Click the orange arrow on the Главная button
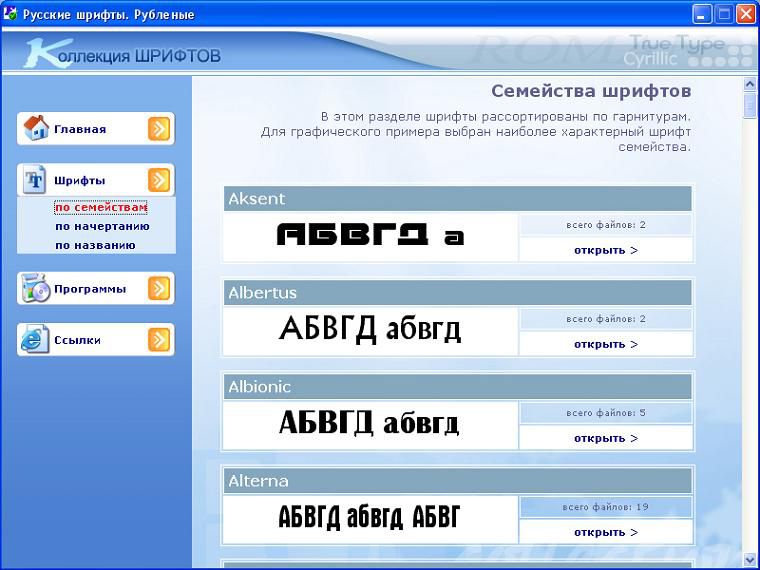The image size is (760, 570). point(159,128)
